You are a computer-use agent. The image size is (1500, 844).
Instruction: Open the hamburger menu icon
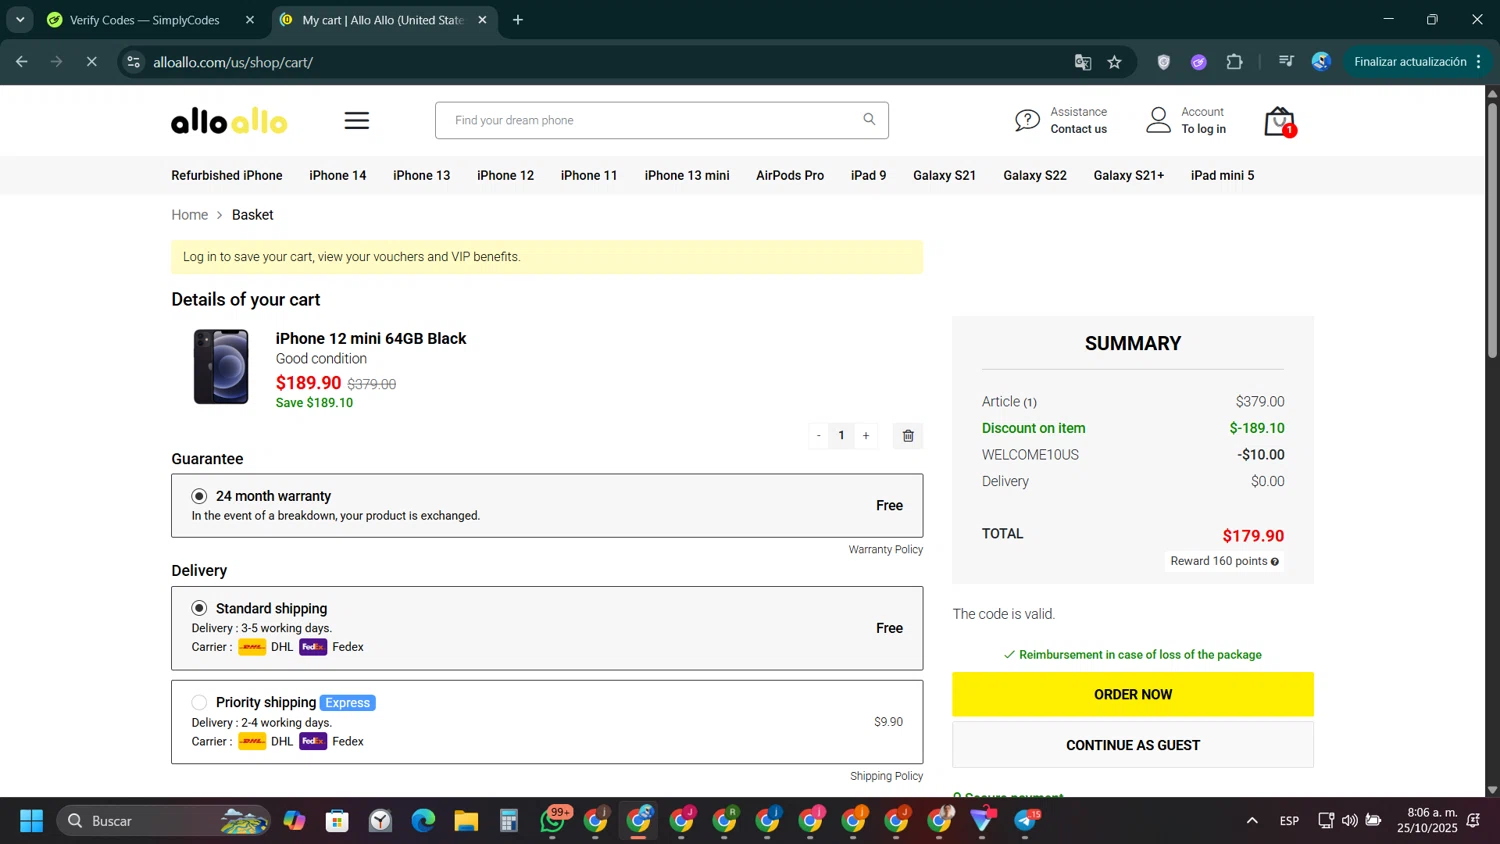pyautogui.click(x=357, y=121)
